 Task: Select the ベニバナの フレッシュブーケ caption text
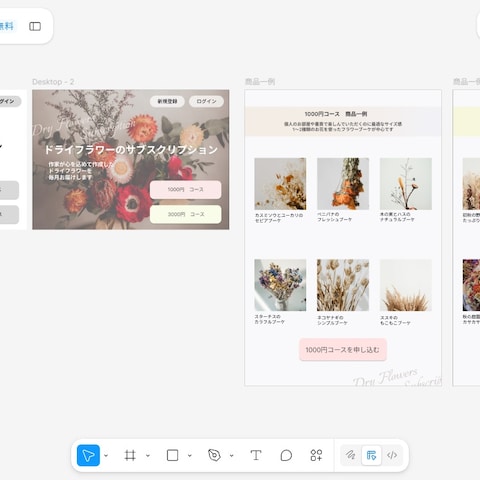(x=334, y=217)
